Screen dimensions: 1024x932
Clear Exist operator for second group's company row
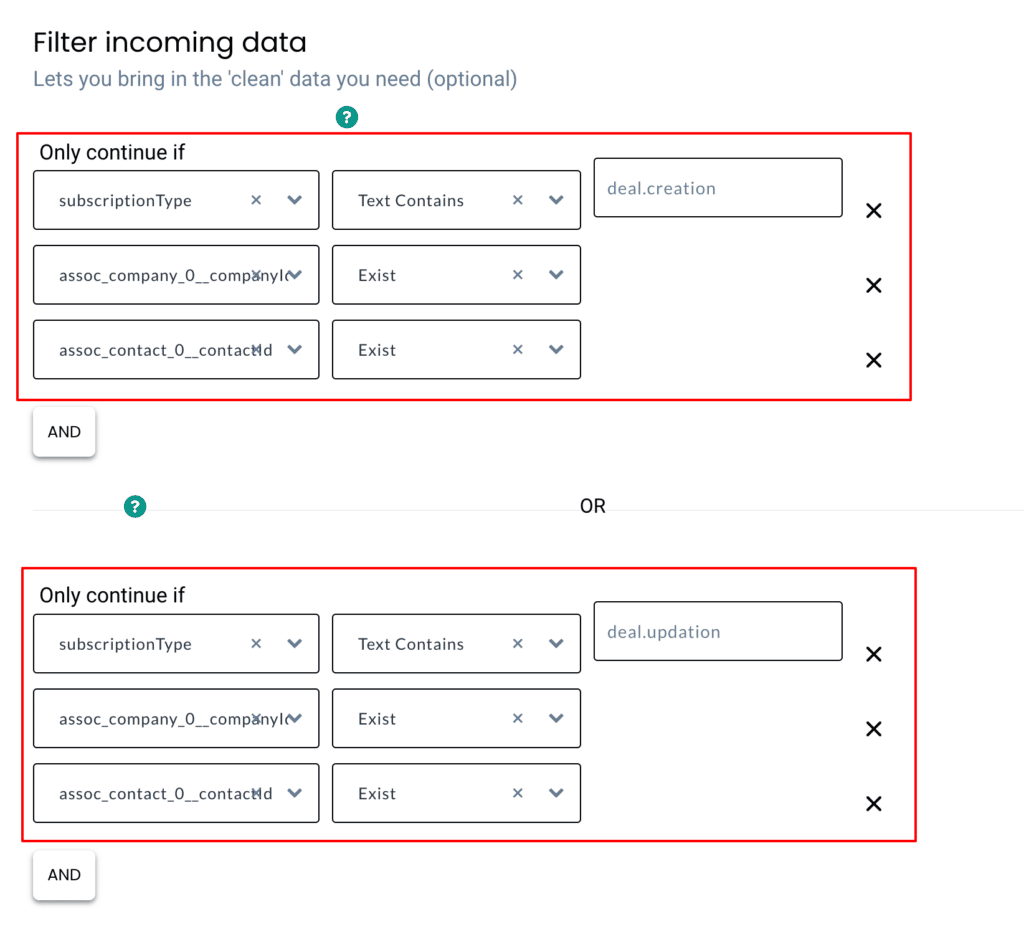click(x=518, y=718)
